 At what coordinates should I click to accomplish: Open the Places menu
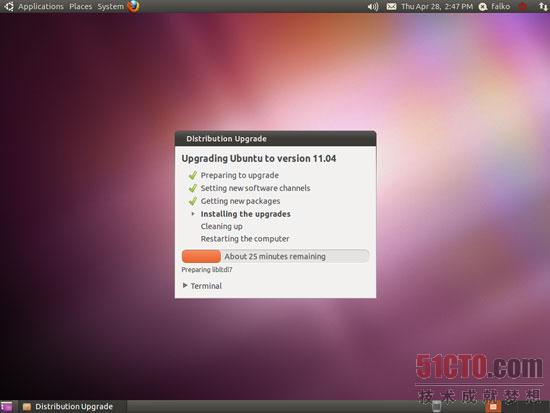point(80,7)
